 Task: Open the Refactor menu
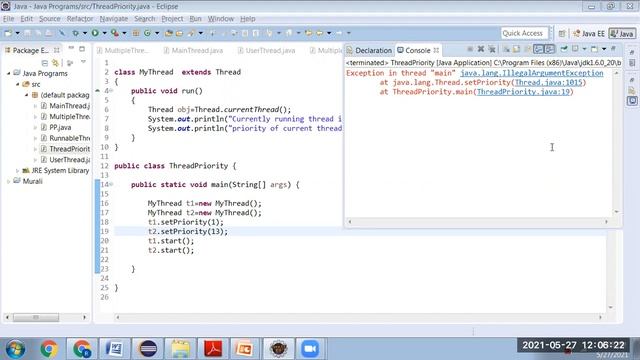coord(80,19)
